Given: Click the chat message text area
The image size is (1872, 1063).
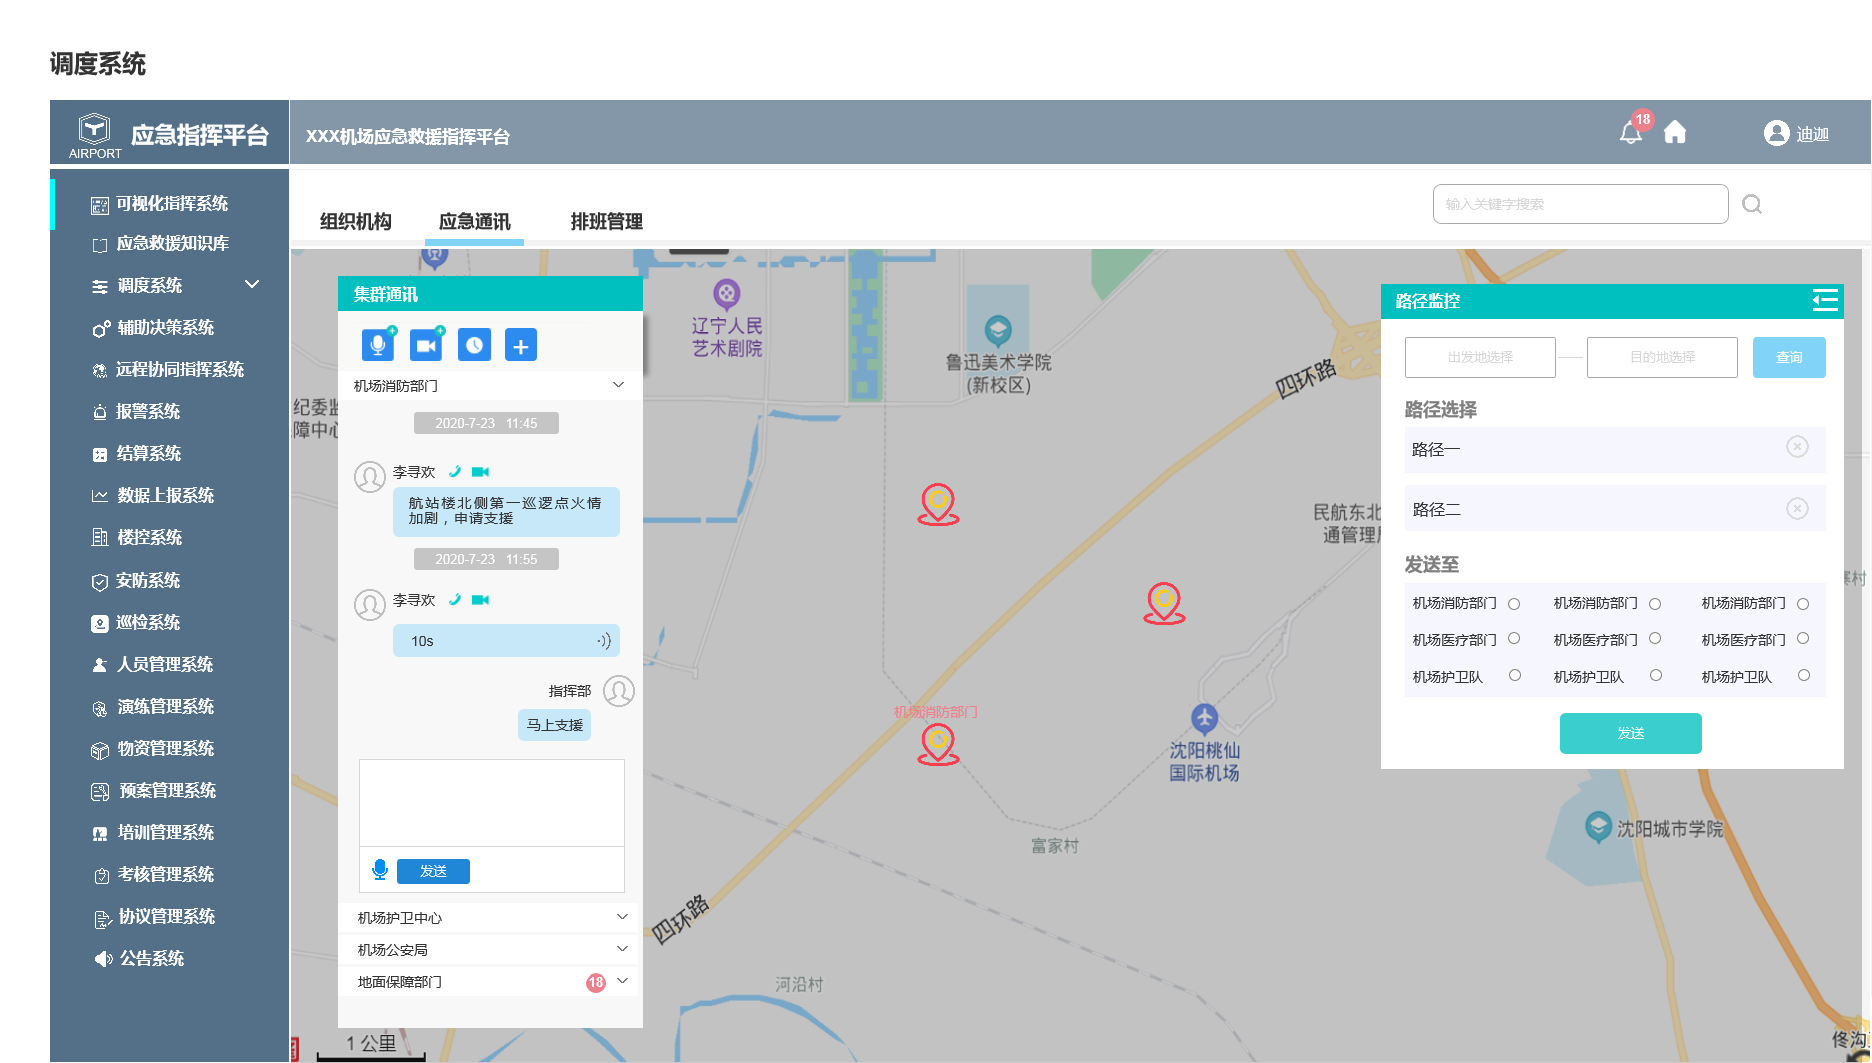Looking at the screenshot, I should tap(492, 803).
